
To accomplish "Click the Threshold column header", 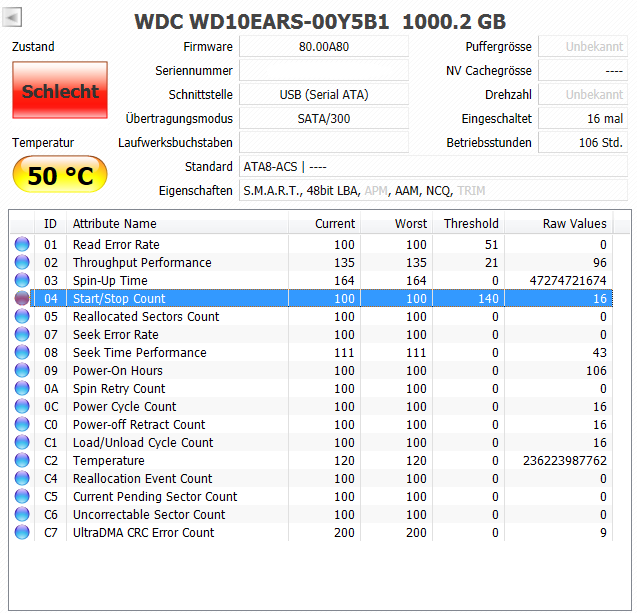I will [468, 223].
